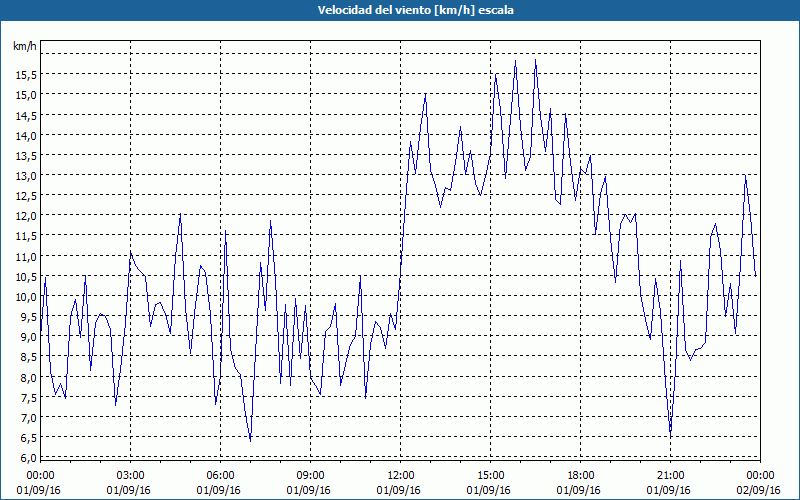Click the 01/09/16 date under 15:00
800x500 pixels.
tap(490, 490)
